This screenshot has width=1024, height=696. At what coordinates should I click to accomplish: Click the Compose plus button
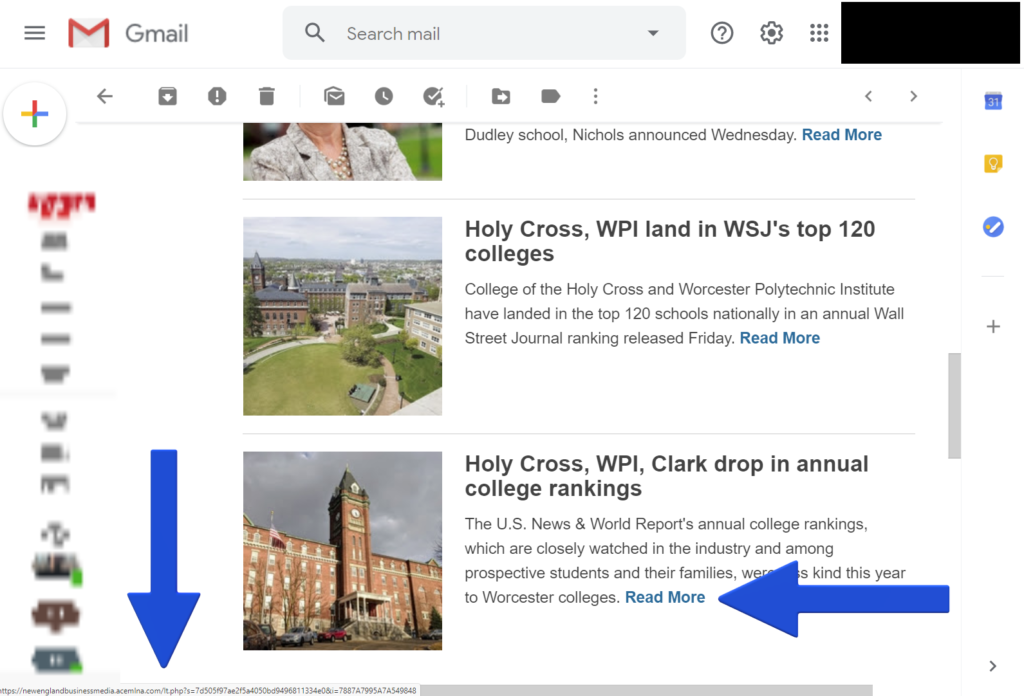(x=35, y=114)
